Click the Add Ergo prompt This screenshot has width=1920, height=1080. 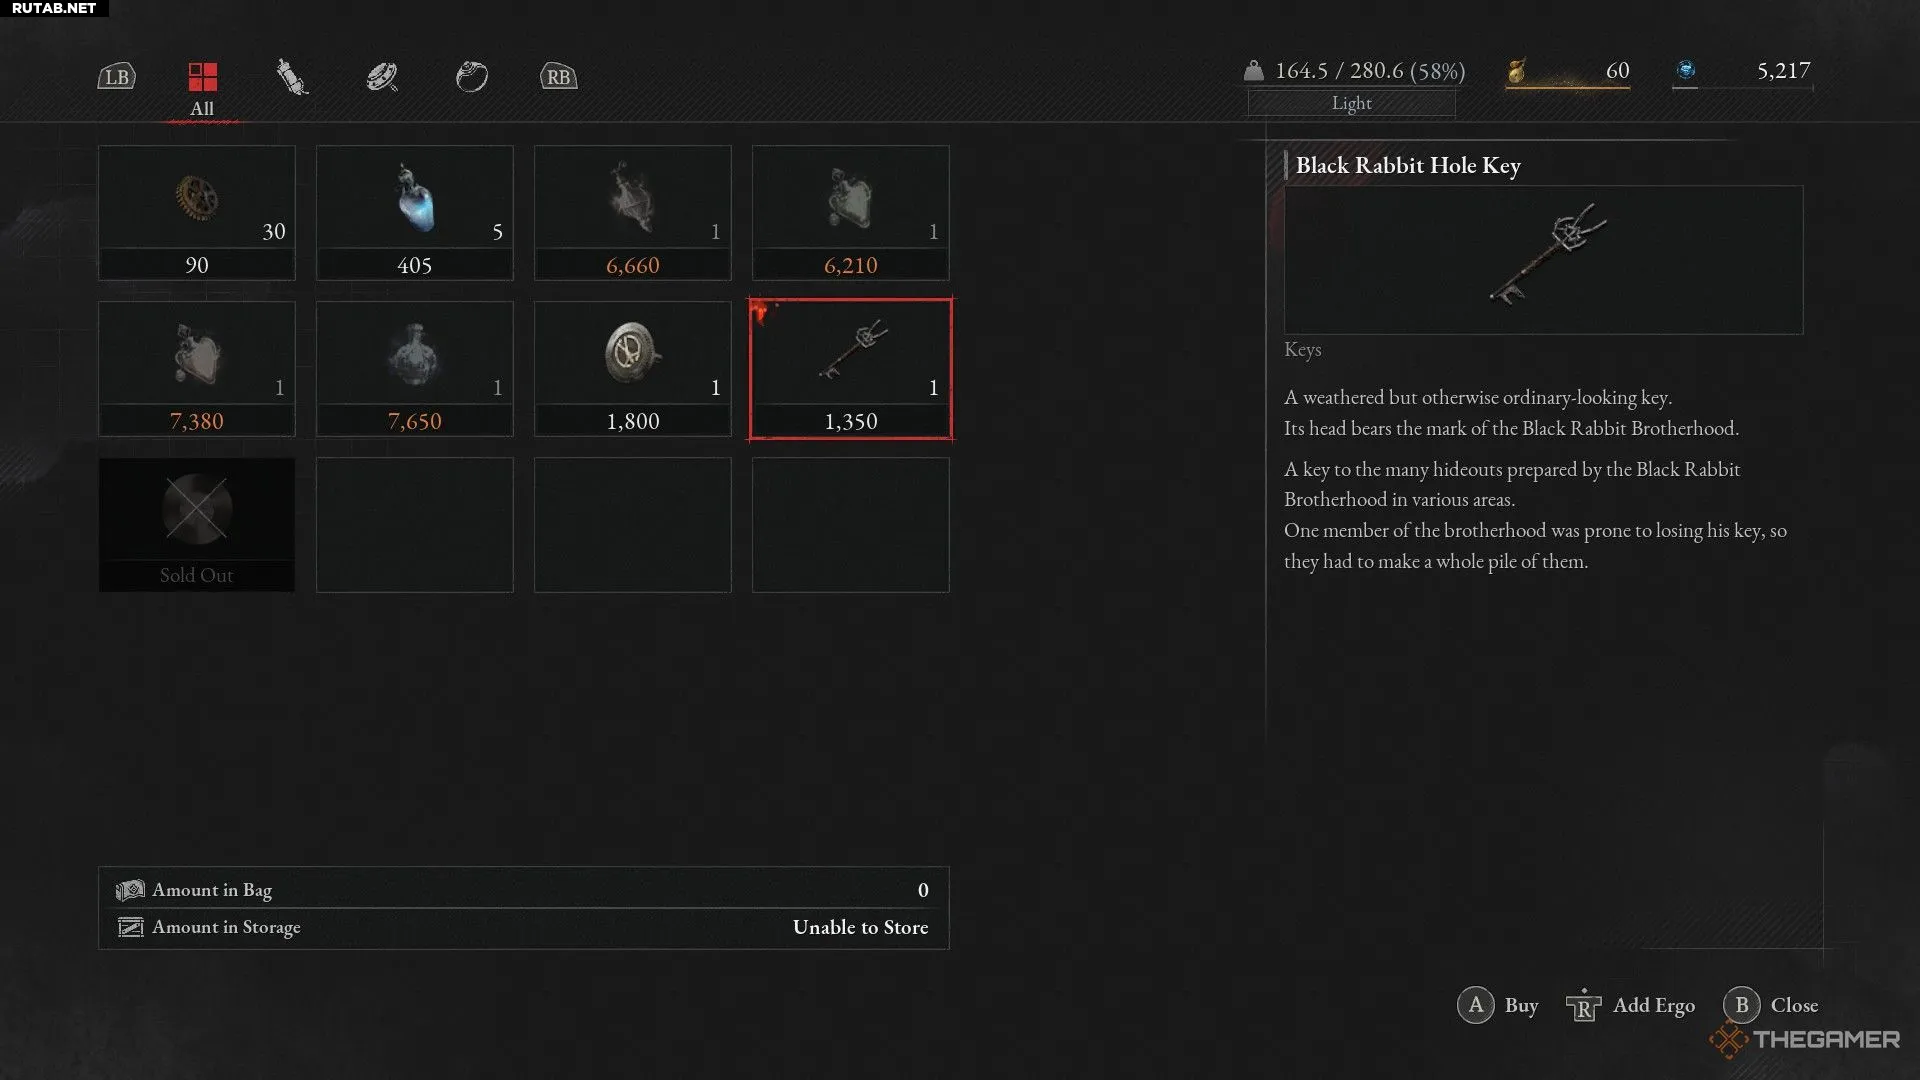pos(1630,1005)
